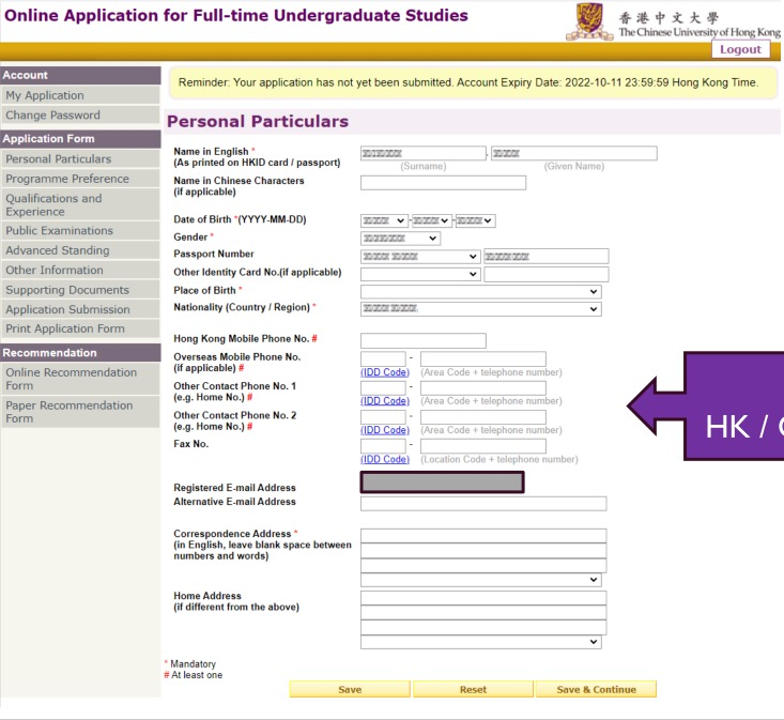Open IDD Code link under Fax No.

click(x=385, y=460)
